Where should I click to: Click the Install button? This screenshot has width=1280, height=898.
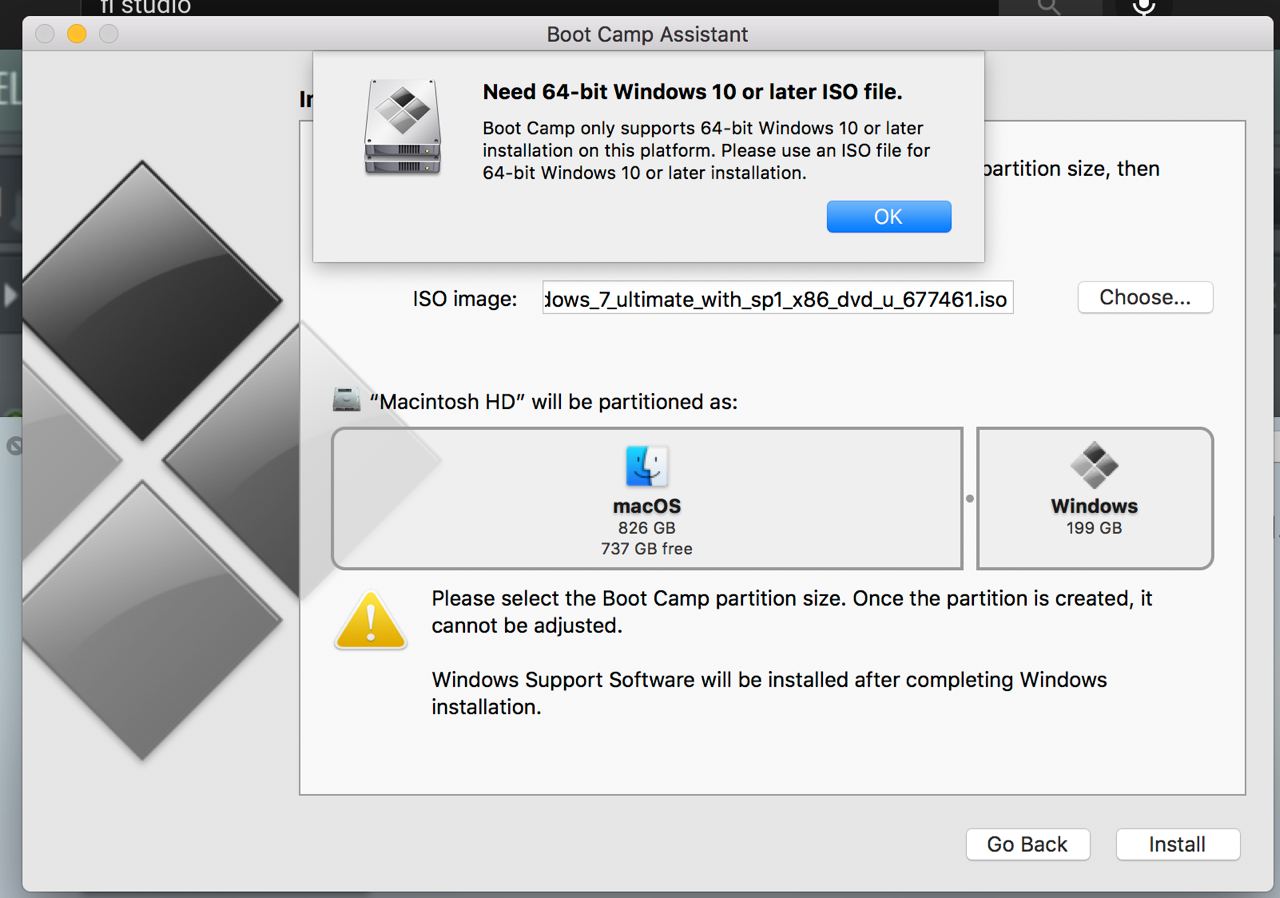(1177, 844)
